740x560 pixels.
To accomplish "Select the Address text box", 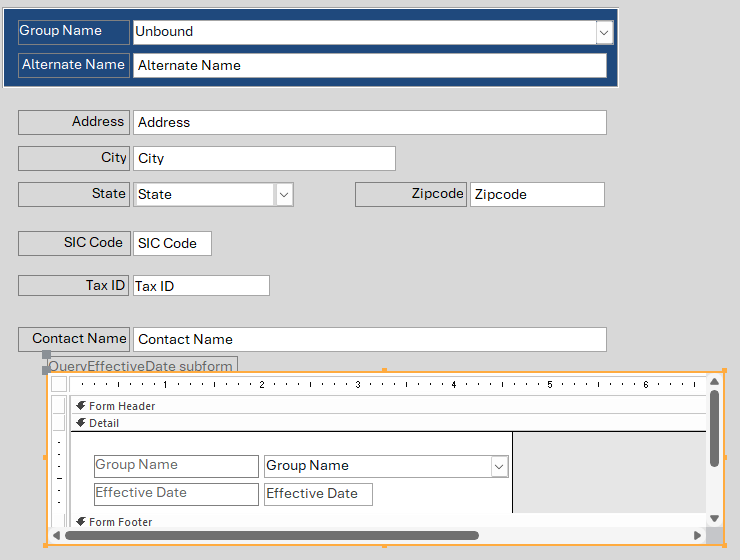I will click(x=370, y=123).
